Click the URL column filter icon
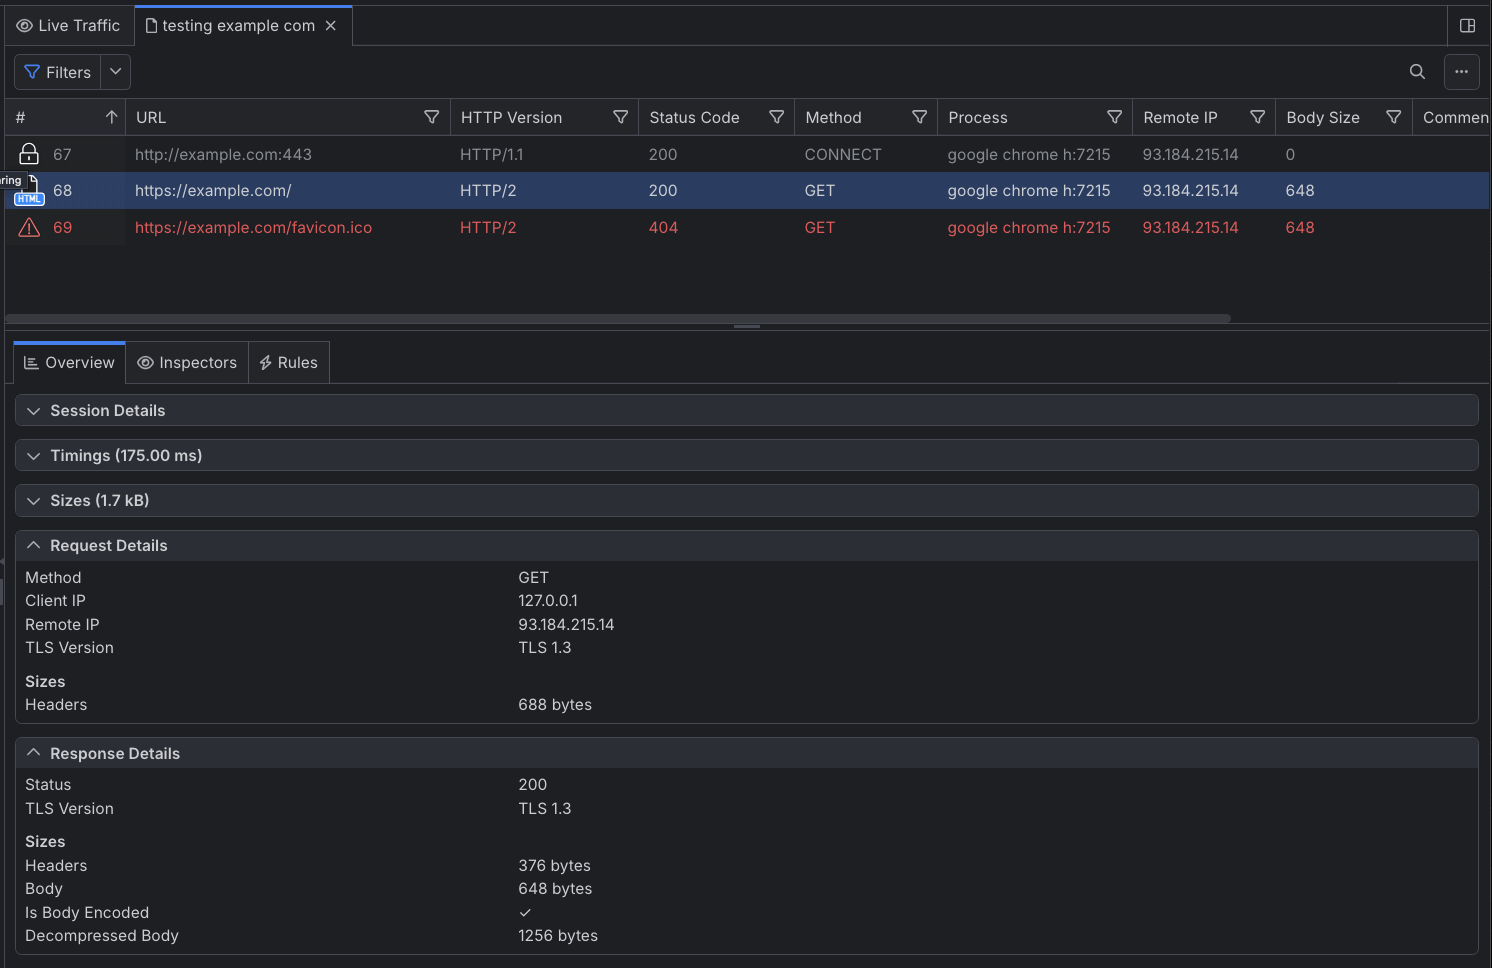This screenshot has height=968, width=1492. coord(432,117)
